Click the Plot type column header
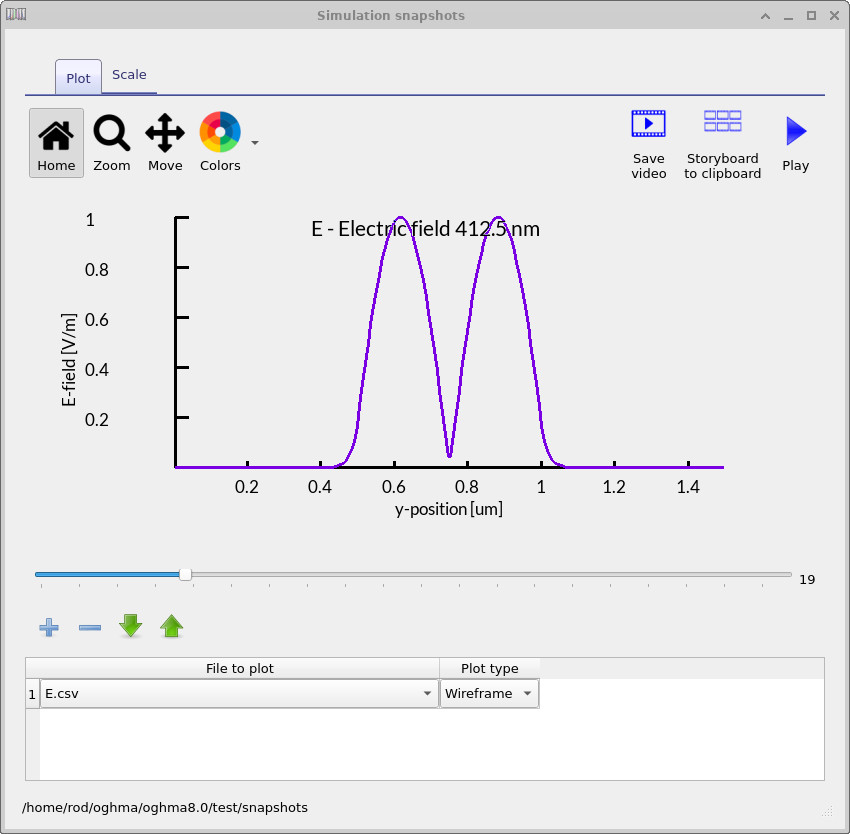Viewport: 850px width, 834px height. pyautogui.click(x=489, y=668)
